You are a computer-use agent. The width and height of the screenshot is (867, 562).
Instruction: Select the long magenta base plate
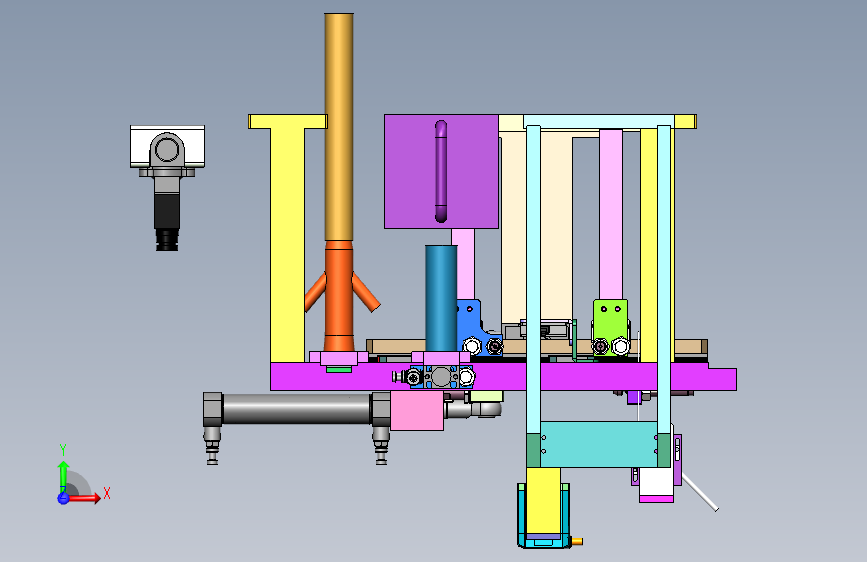(503, 377)
